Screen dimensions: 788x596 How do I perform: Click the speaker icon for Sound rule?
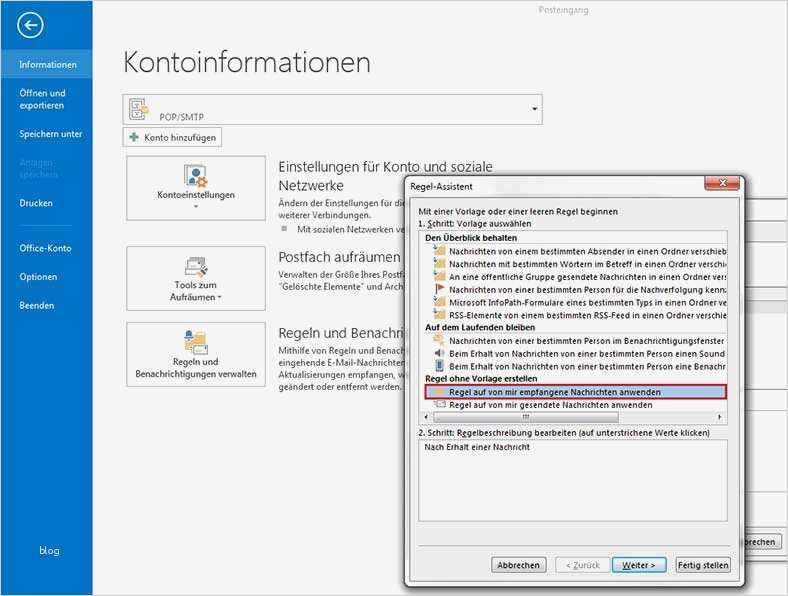pyautogui.click(x=439, y=353)
